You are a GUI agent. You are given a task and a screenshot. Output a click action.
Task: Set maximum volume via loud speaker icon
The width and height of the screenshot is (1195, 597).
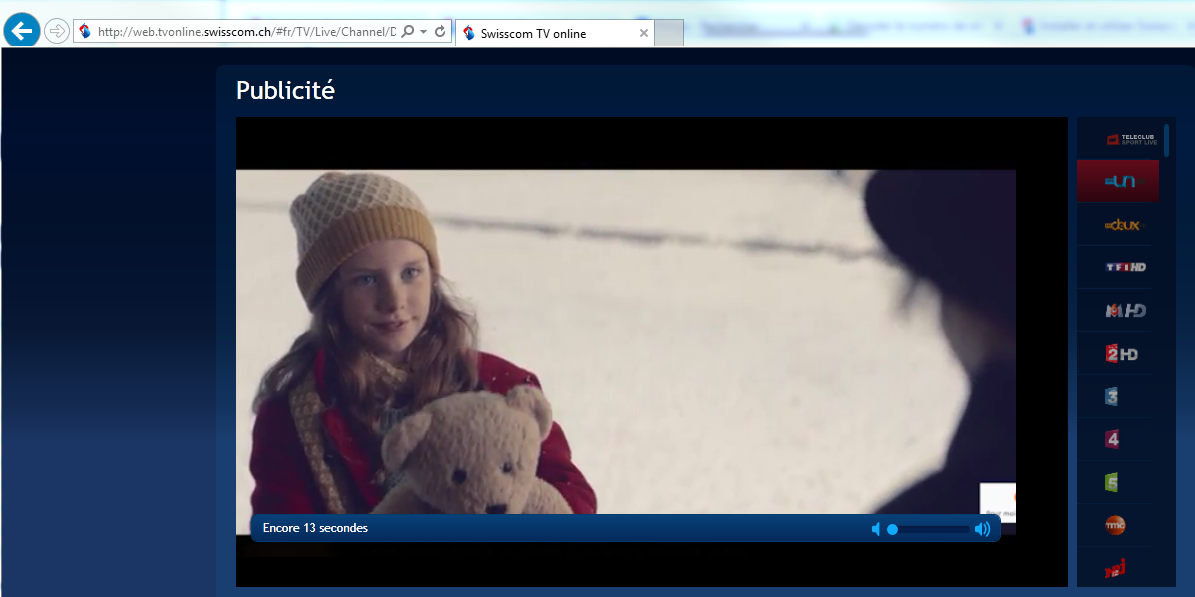tap(983, 529)
